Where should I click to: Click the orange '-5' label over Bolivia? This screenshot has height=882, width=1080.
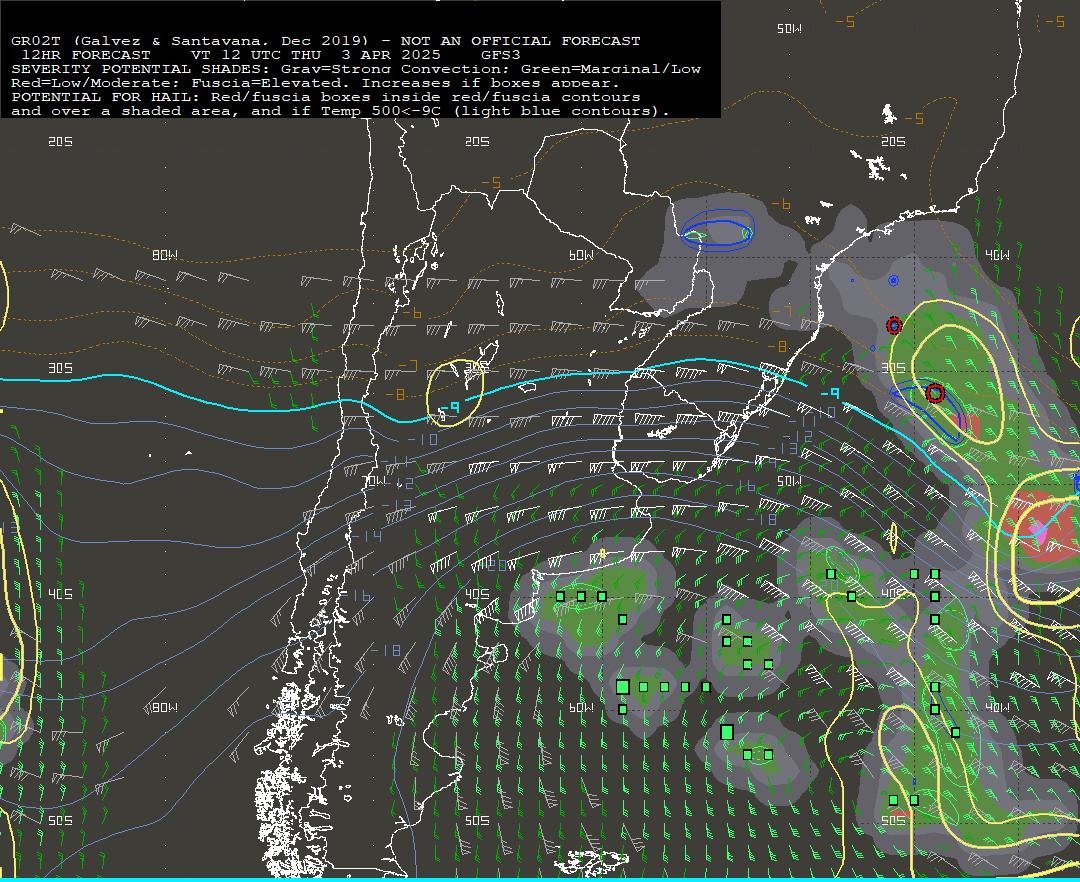coord(490,182)
